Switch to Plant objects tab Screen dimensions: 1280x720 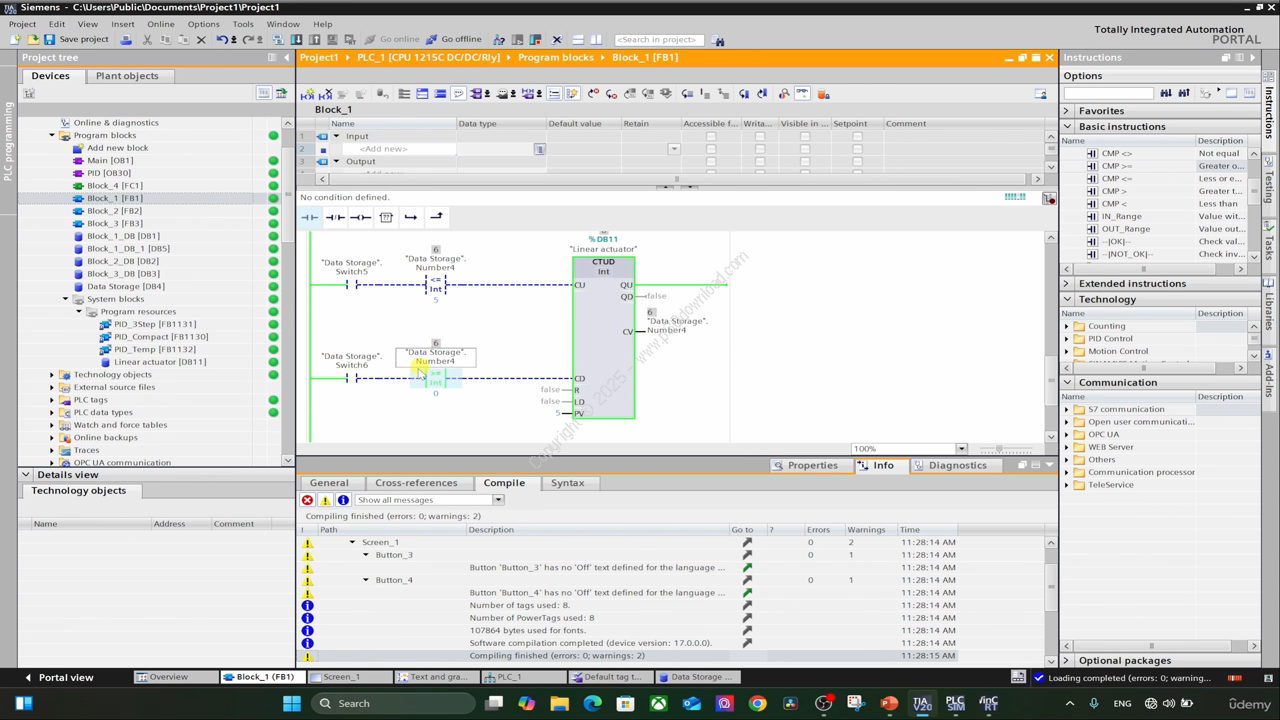[x=127, y=76]
